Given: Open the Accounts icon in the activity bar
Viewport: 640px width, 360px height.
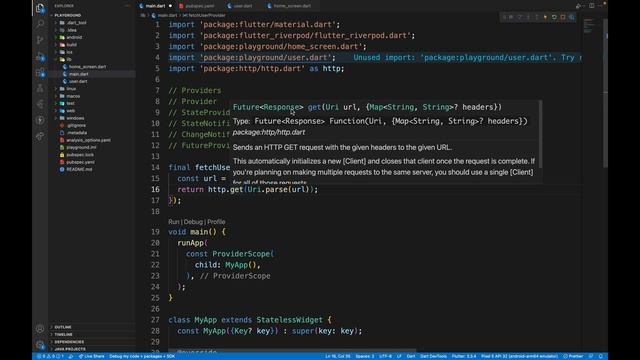Looking at the screenshot, I should tap(40, 329).
